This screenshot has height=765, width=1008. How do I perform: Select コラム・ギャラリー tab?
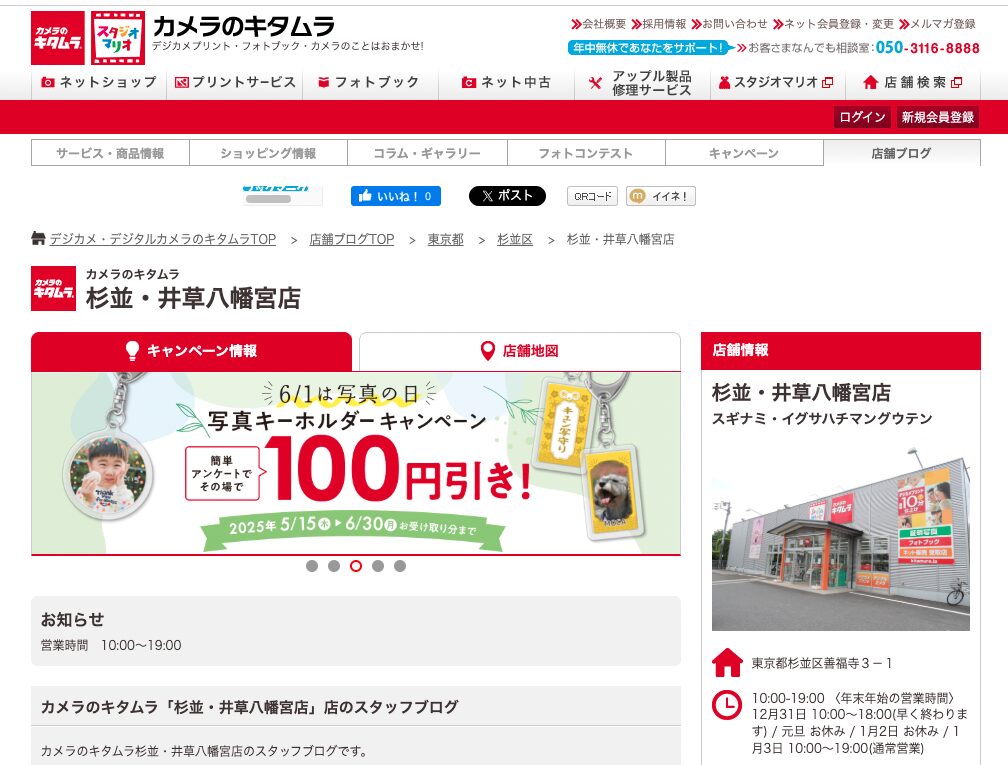point(427,153)
